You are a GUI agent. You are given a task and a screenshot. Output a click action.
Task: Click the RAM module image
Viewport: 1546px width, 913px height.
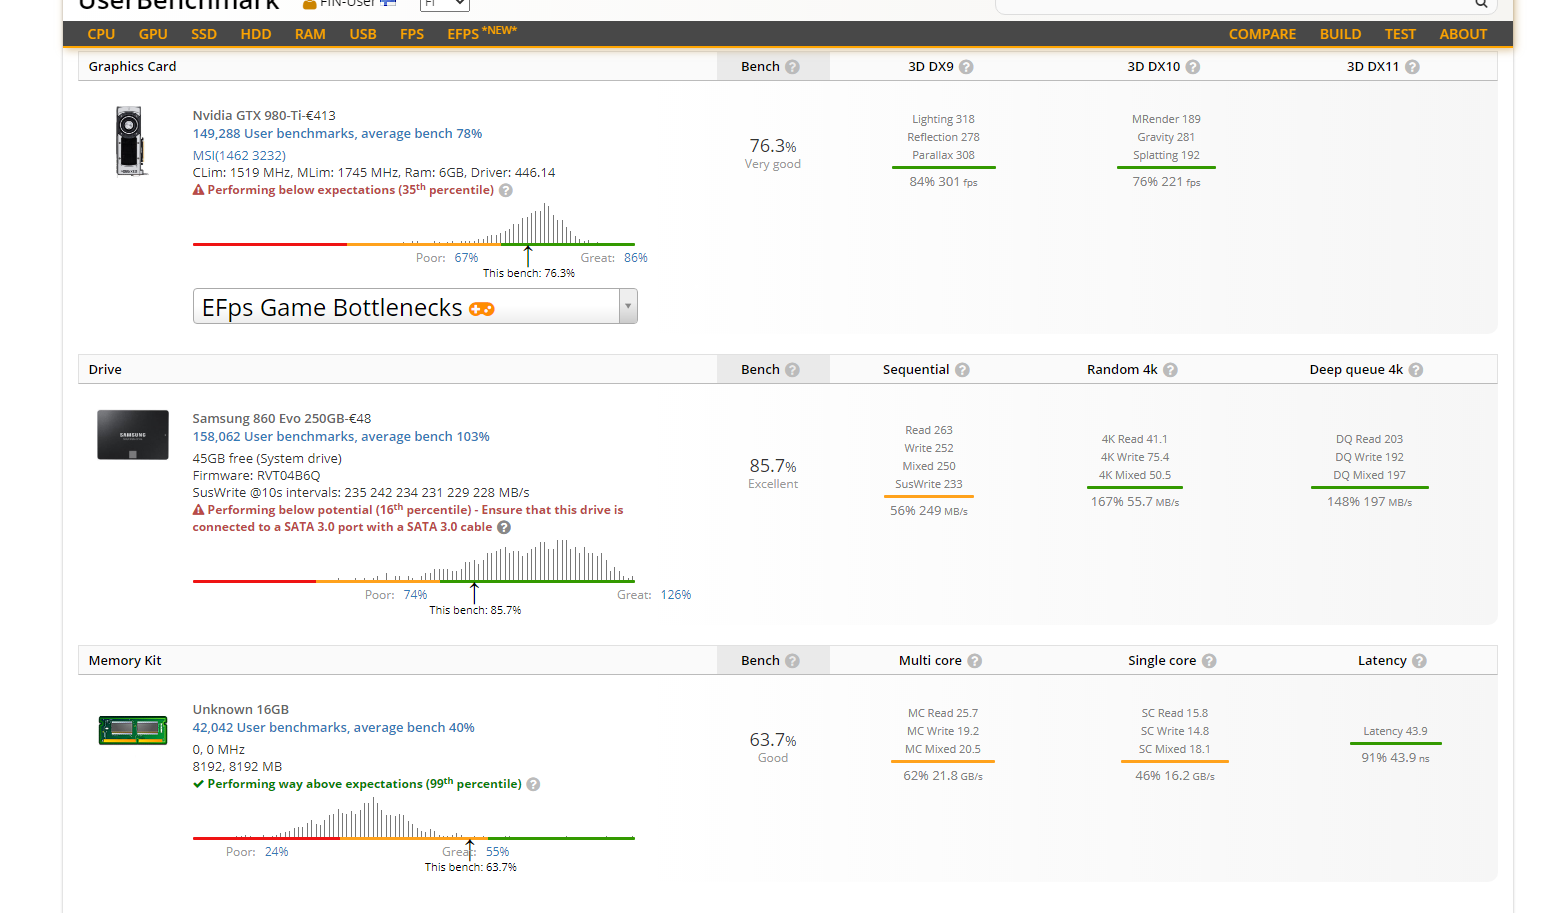(133, 730)
